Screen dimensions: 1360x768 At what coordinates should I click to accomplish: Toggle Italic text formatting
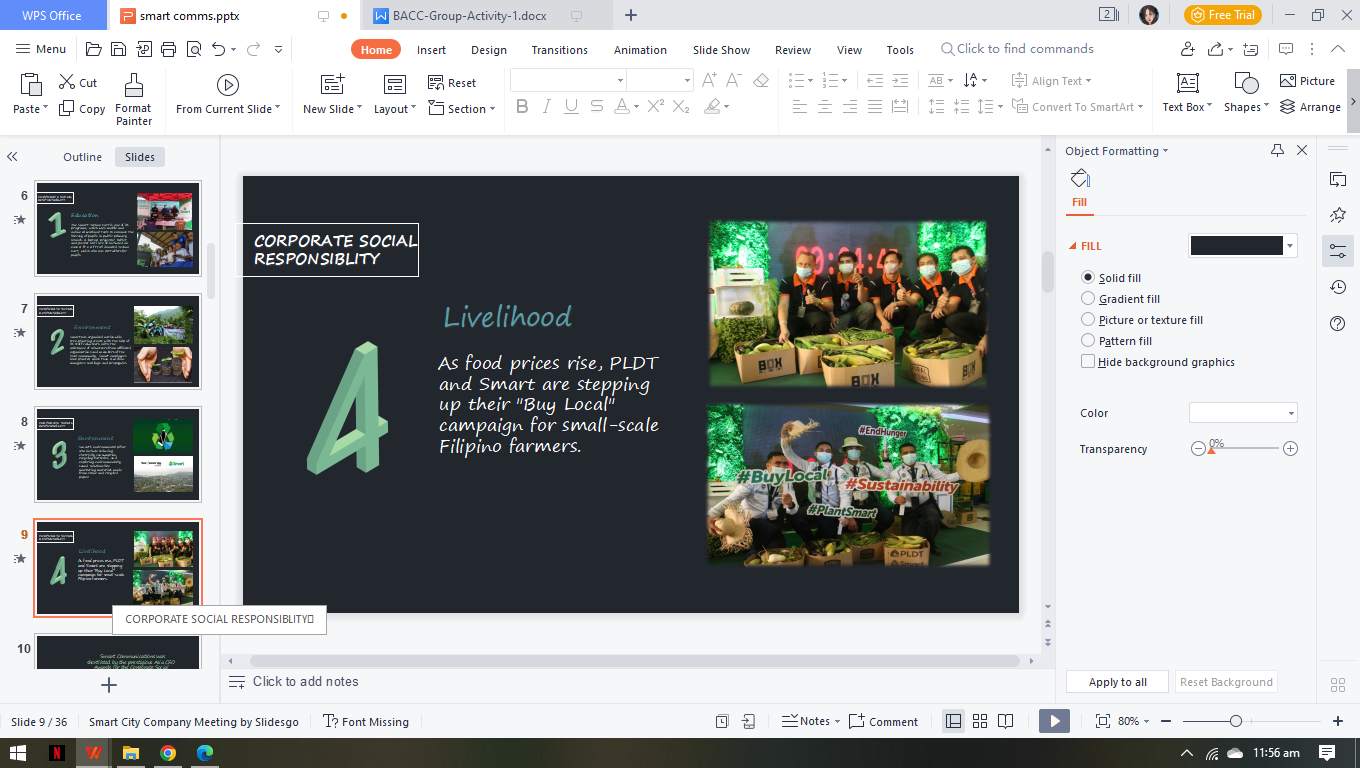547,106
